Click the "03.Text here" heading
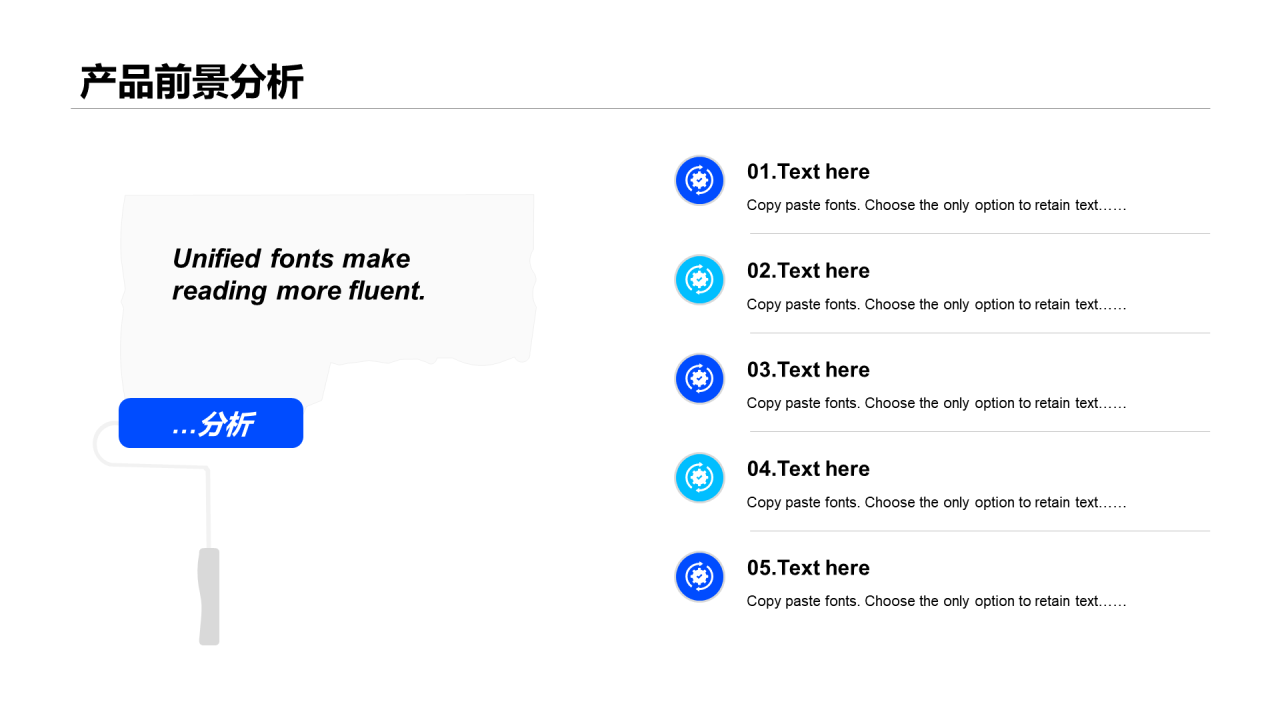This screenshot has width=1280, height=720. 808,370
